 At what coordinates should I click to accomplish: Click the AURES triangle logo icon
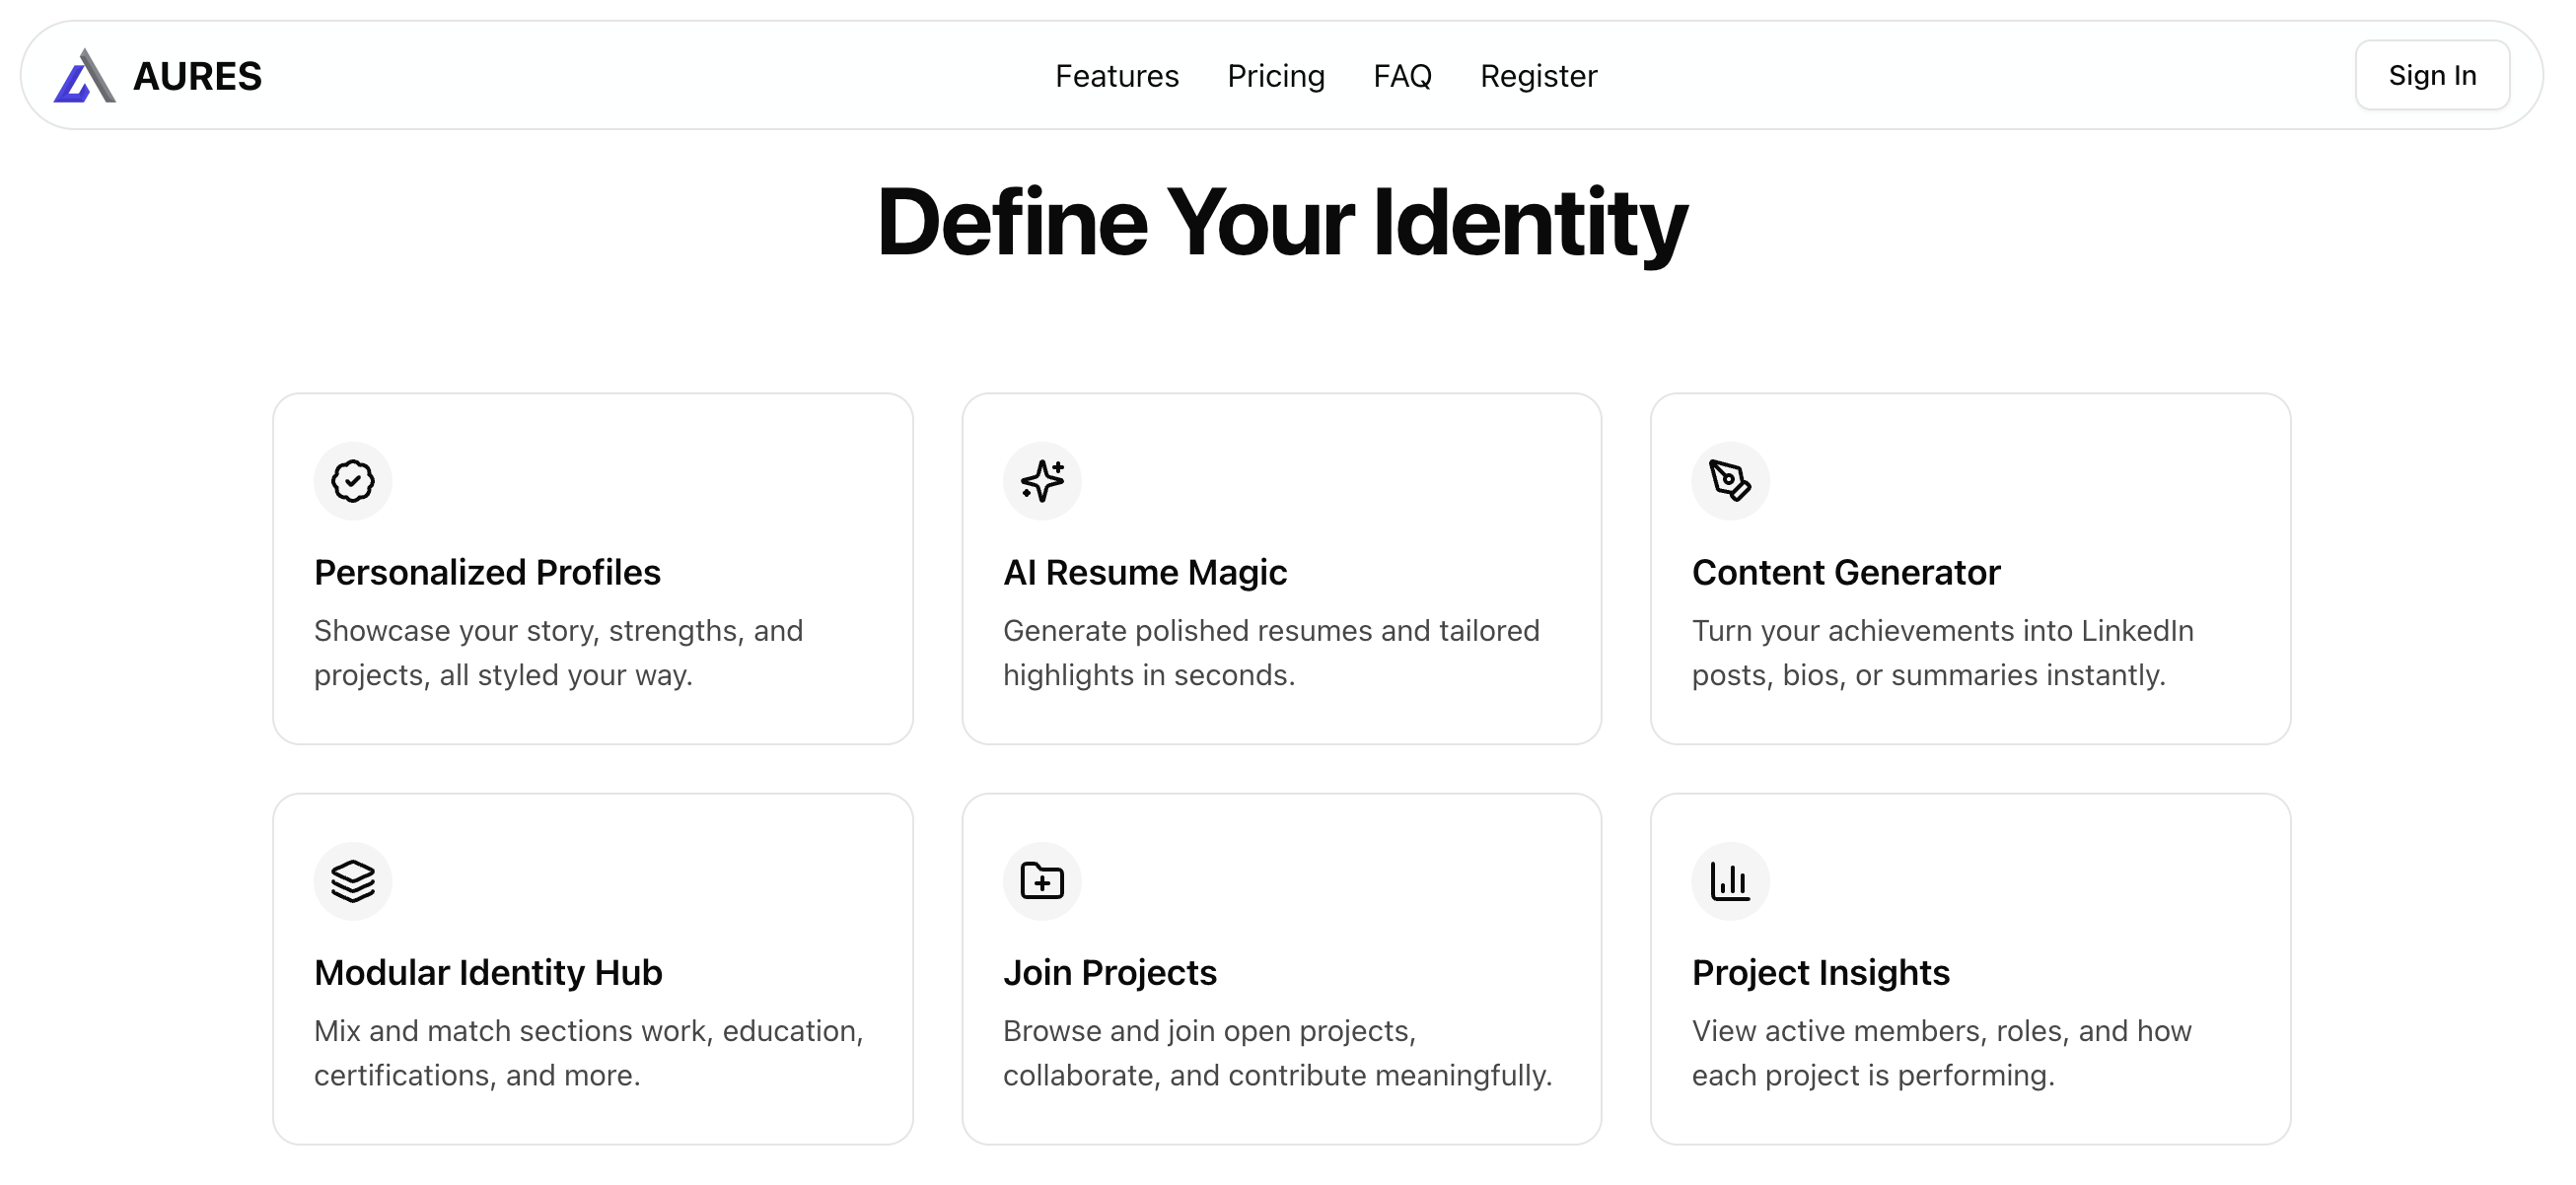point(84,76)
